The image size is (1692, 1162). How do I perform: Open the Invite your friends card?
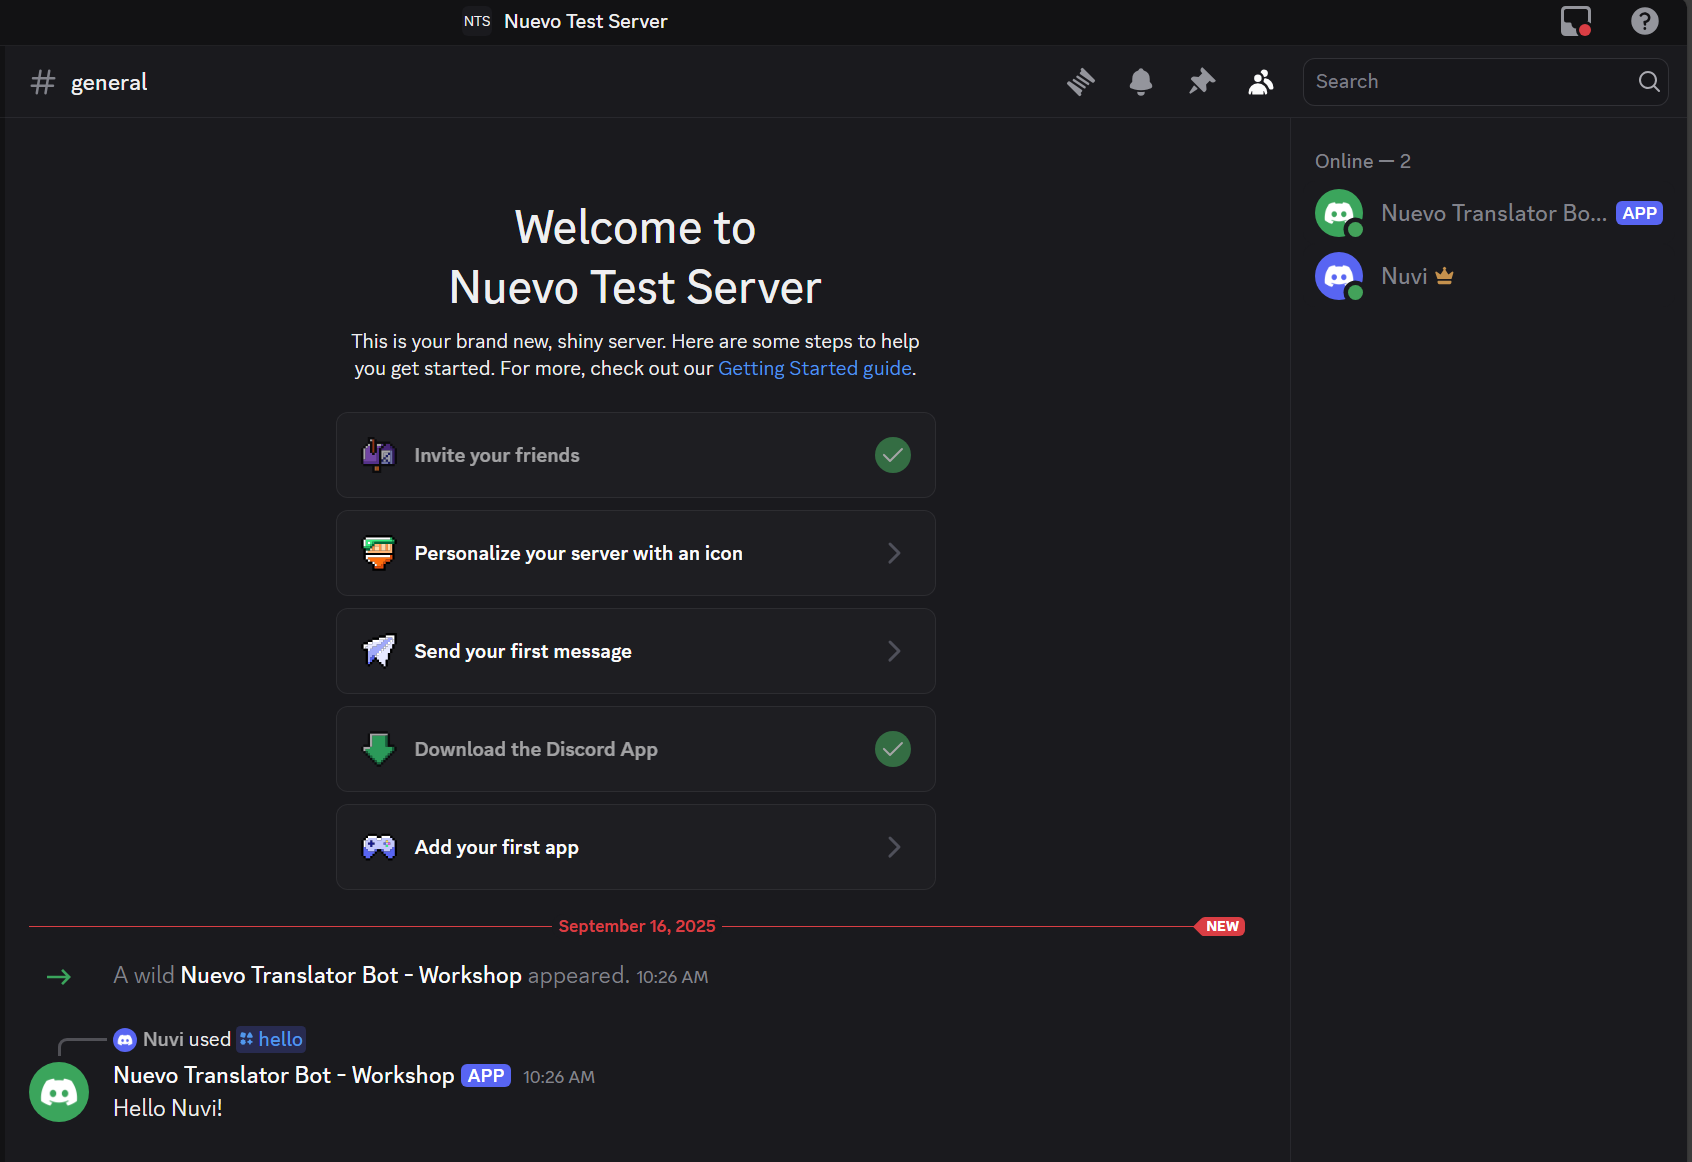[636, 455]
